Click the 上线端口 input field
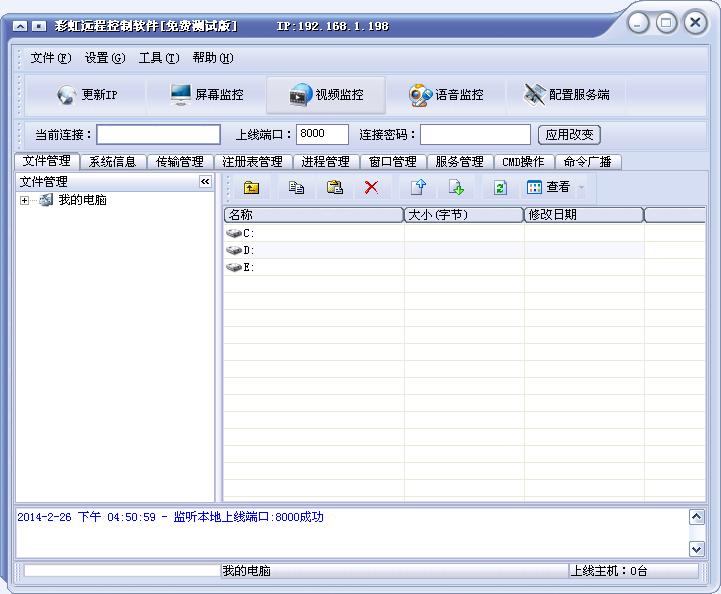 click(x=322, y=134)
